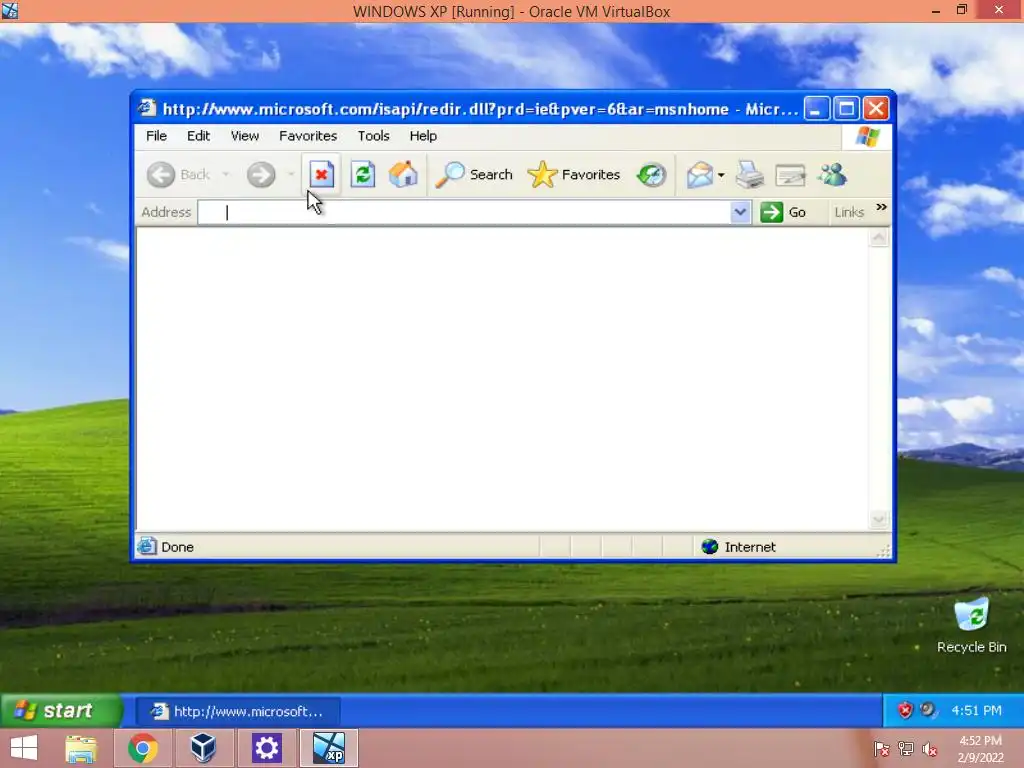Click the Internet zone globe icon
Screen dimensions: 1024x768
tap(710, 547)
